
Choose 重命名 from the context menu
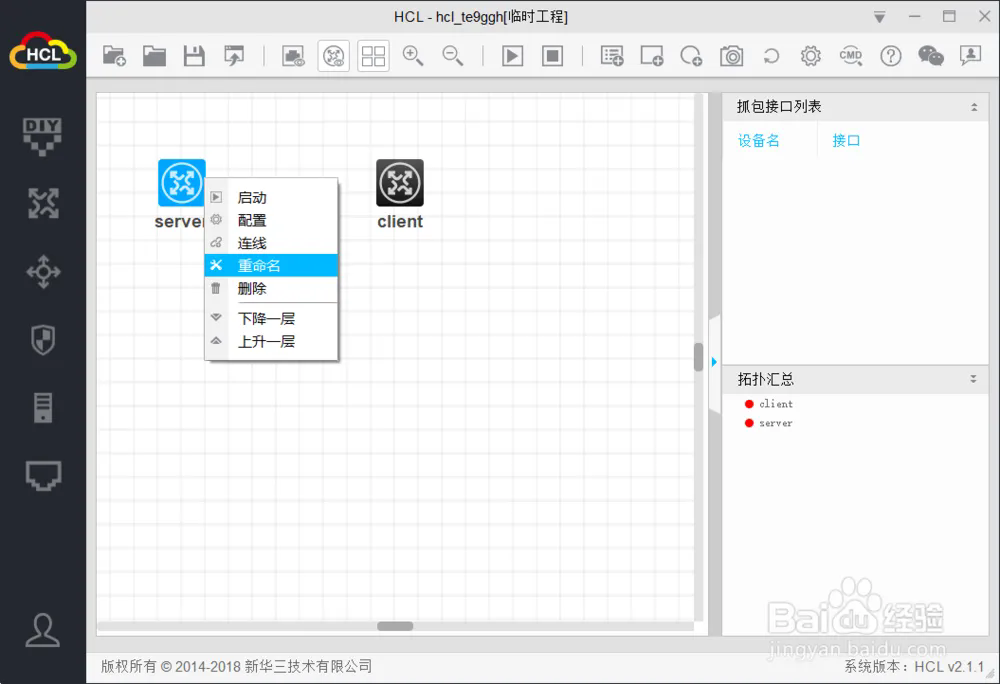(x=271, y=266)
